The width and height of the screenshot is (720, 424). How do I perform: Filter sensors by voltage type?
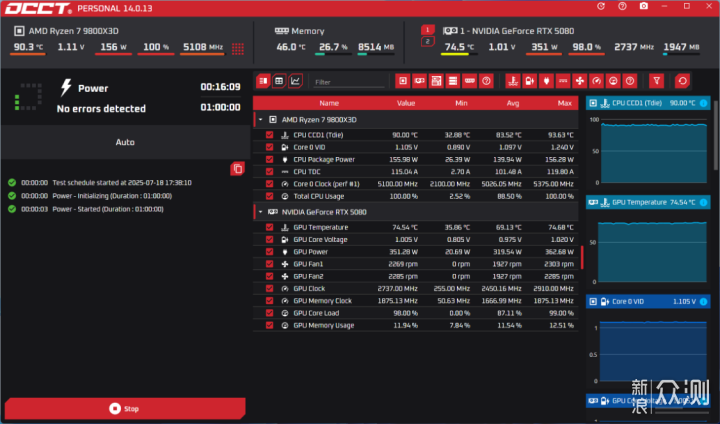529,81
